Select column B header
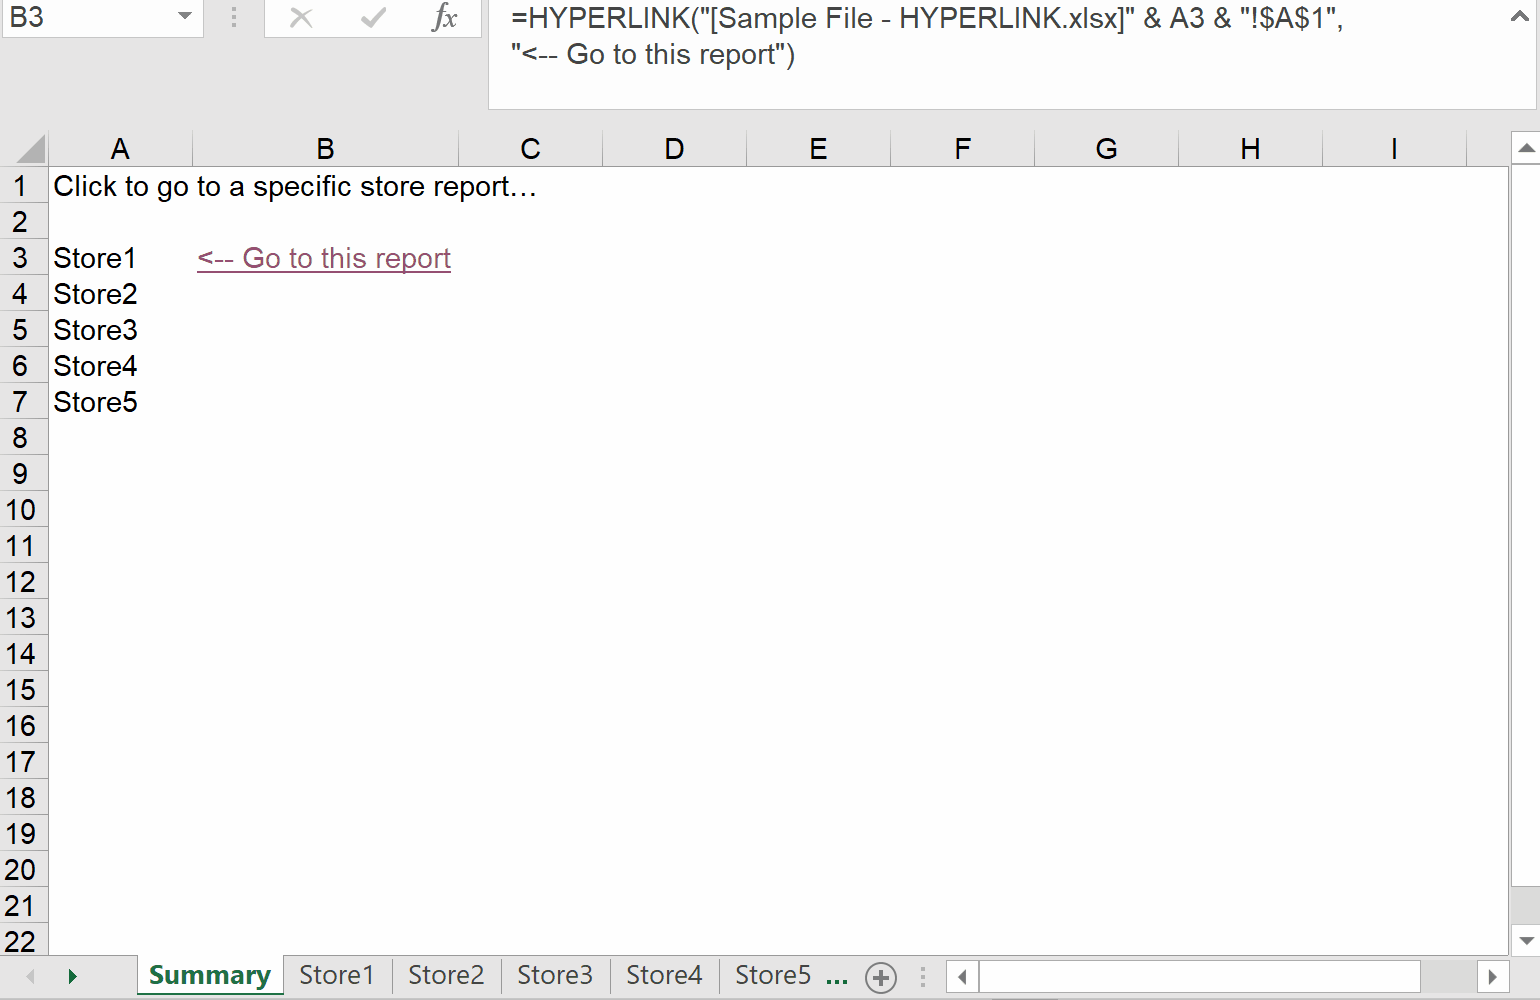The image size is (1540, 1000). coord(325,149)
